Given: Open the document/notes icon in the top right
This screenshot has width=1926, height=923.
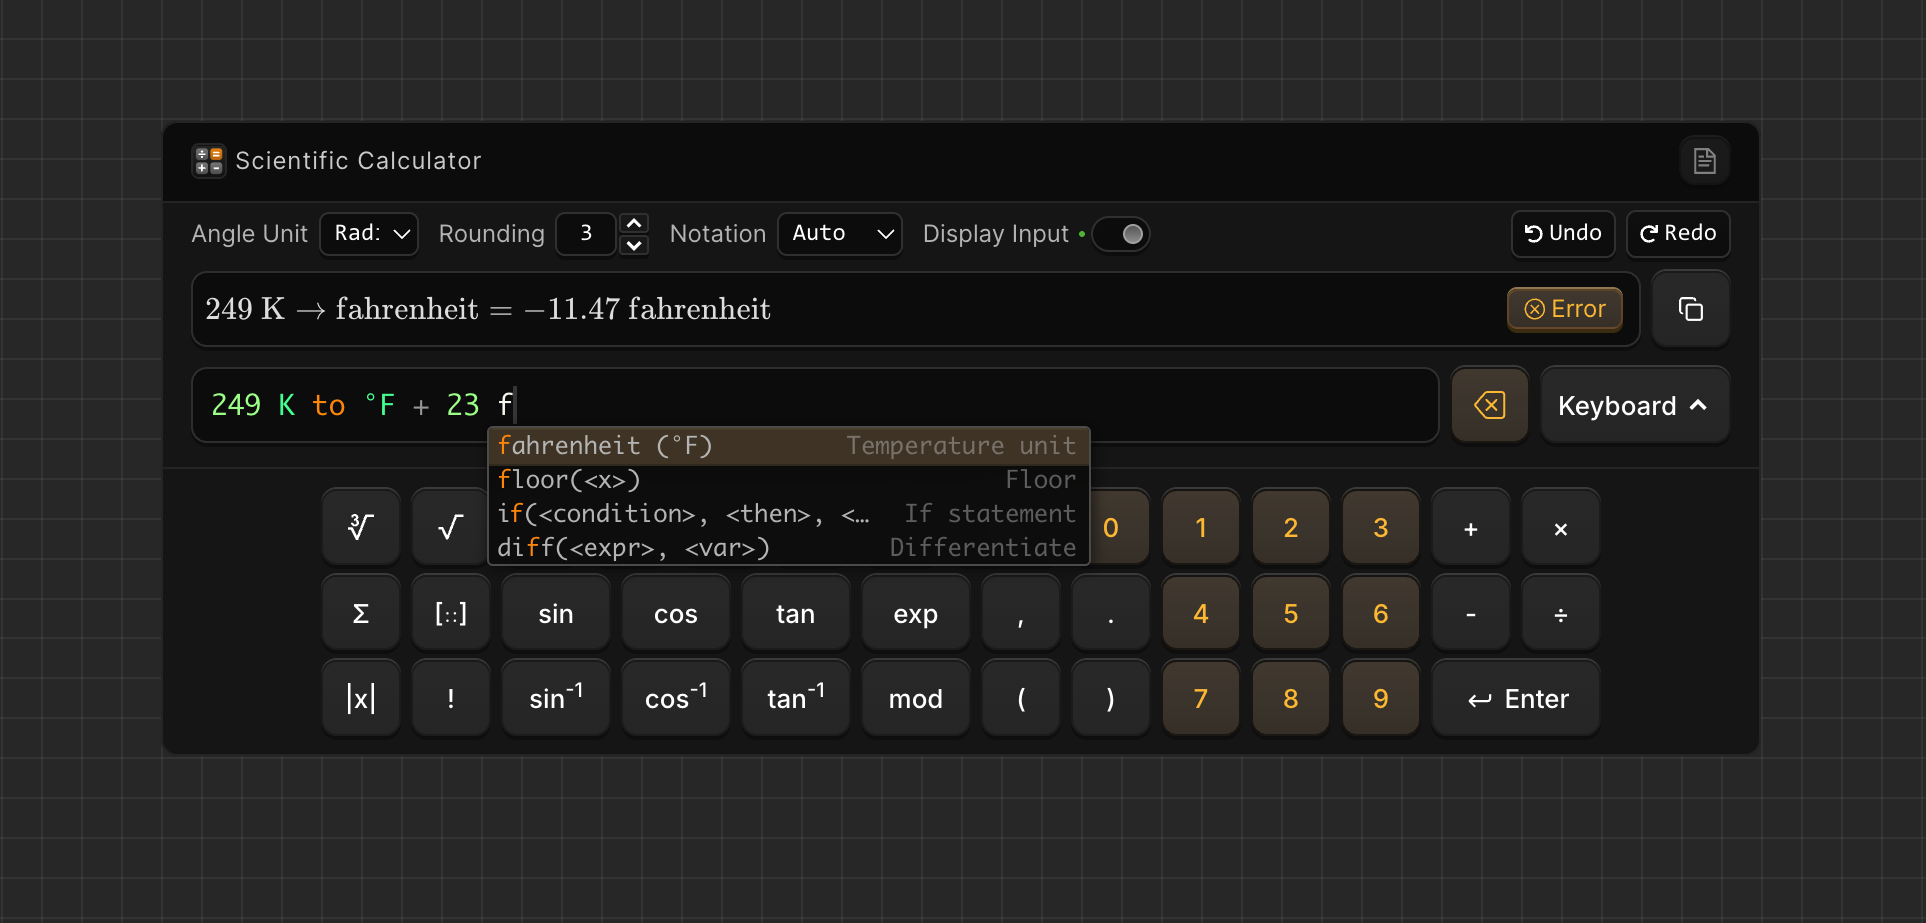Looking at the screenshot, I should (1704, 160).
